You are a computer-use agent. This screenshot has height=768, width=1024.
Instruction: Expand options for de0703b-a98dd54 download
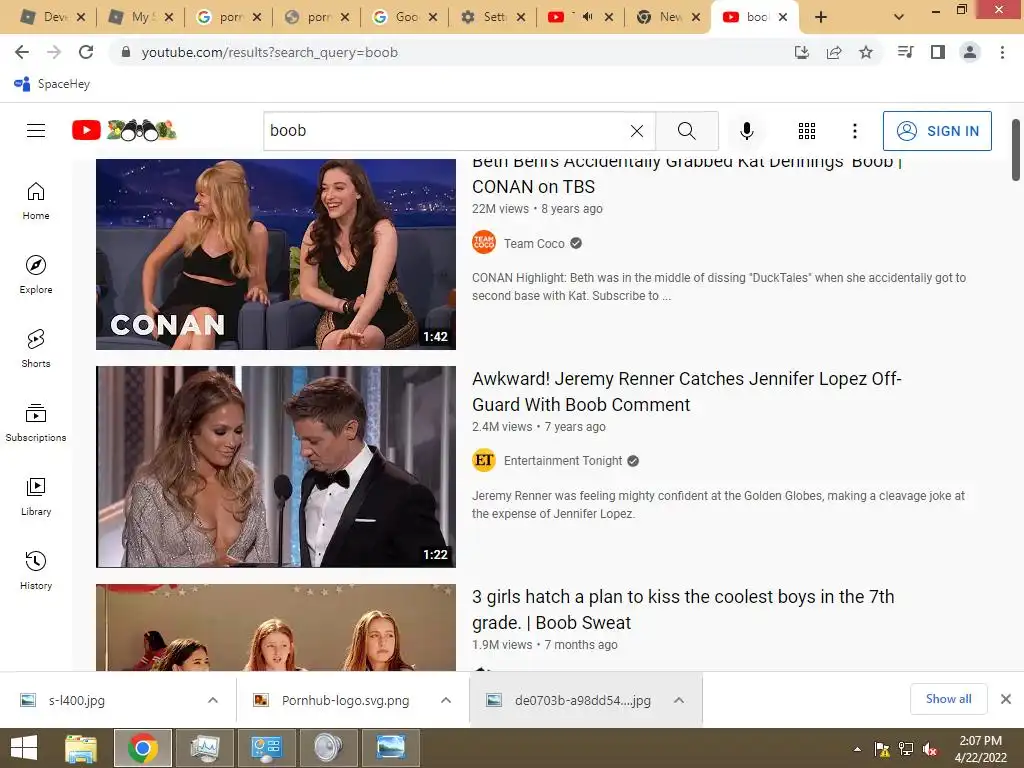[679, 700]
